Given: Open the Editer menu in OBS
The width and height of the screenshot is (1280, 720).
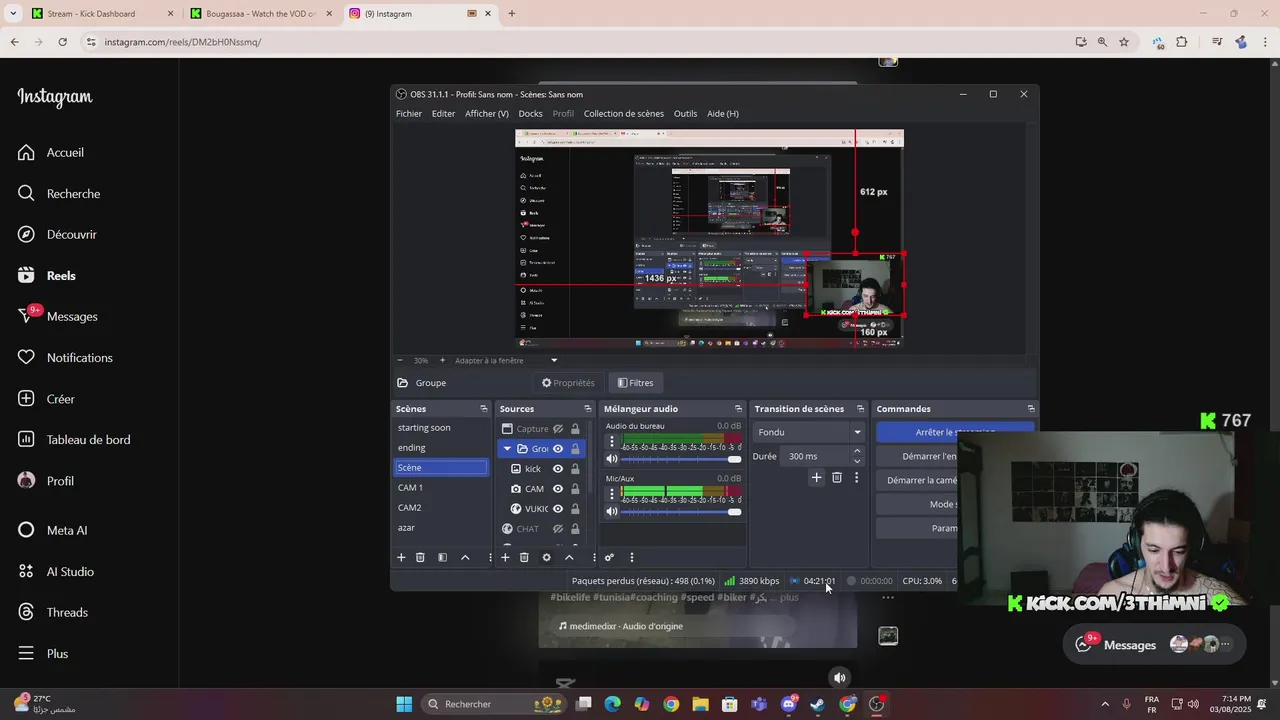Looking at the screenshot, I should coord(443,113).
